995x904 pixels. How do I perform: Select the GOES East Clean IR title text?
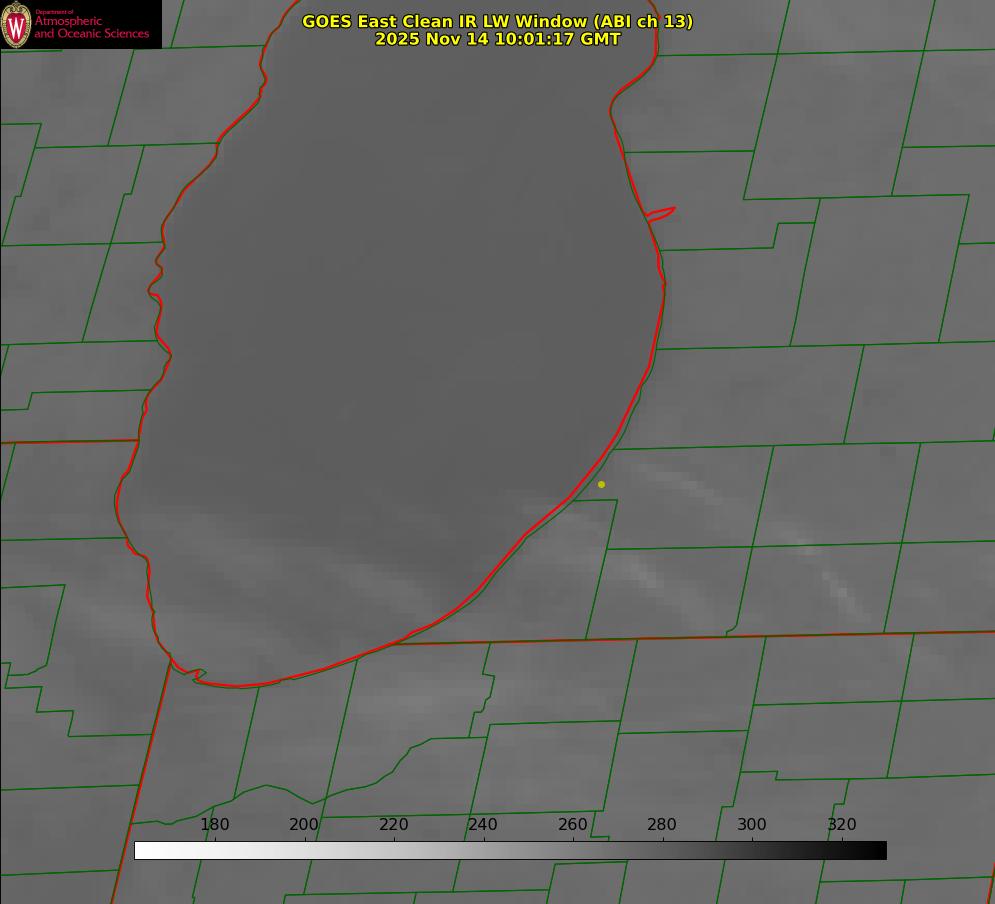tap(497, 21)
